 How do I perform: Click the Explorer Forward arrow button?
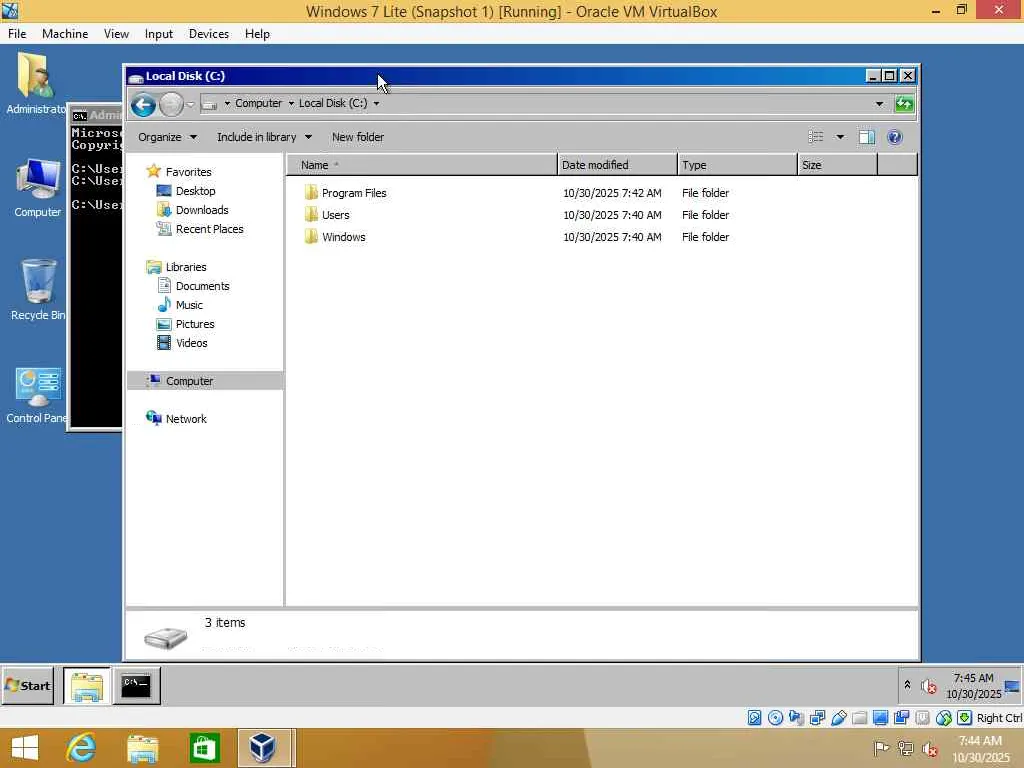(x=171, y=104)
